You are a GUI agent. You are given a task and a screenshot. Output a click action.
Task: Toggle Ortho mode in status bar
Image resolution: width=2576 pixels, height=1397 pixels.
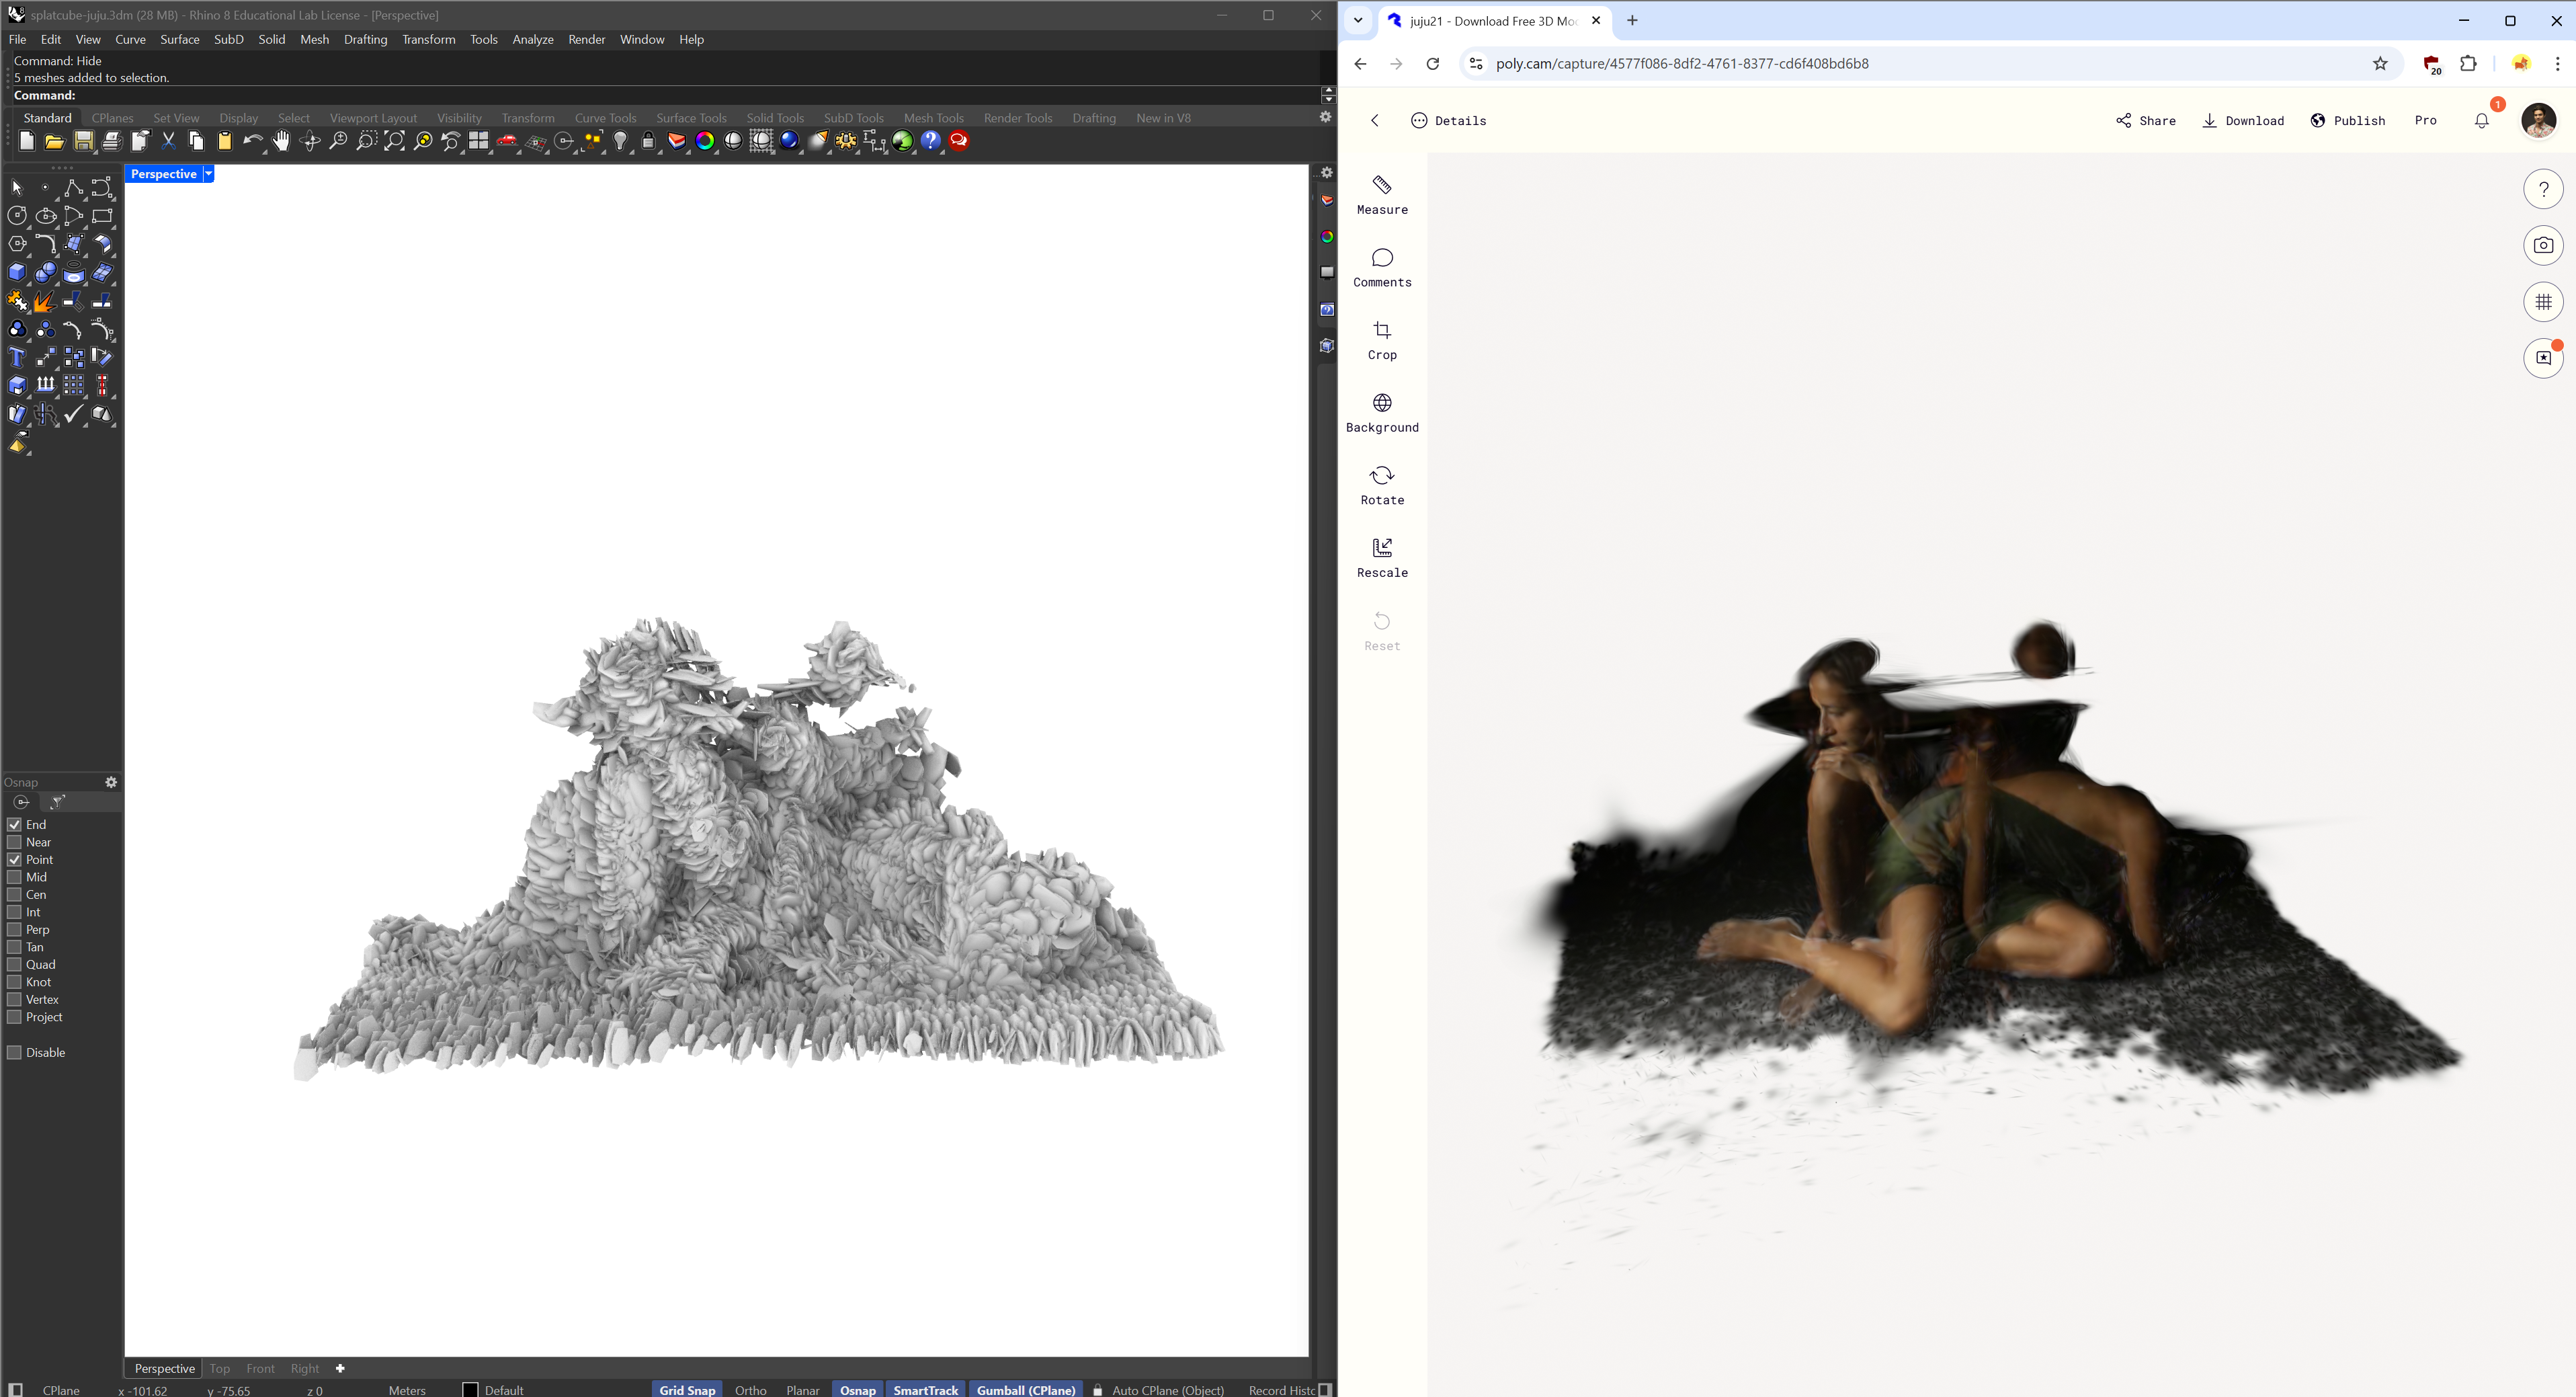(x=750, y=1389)
